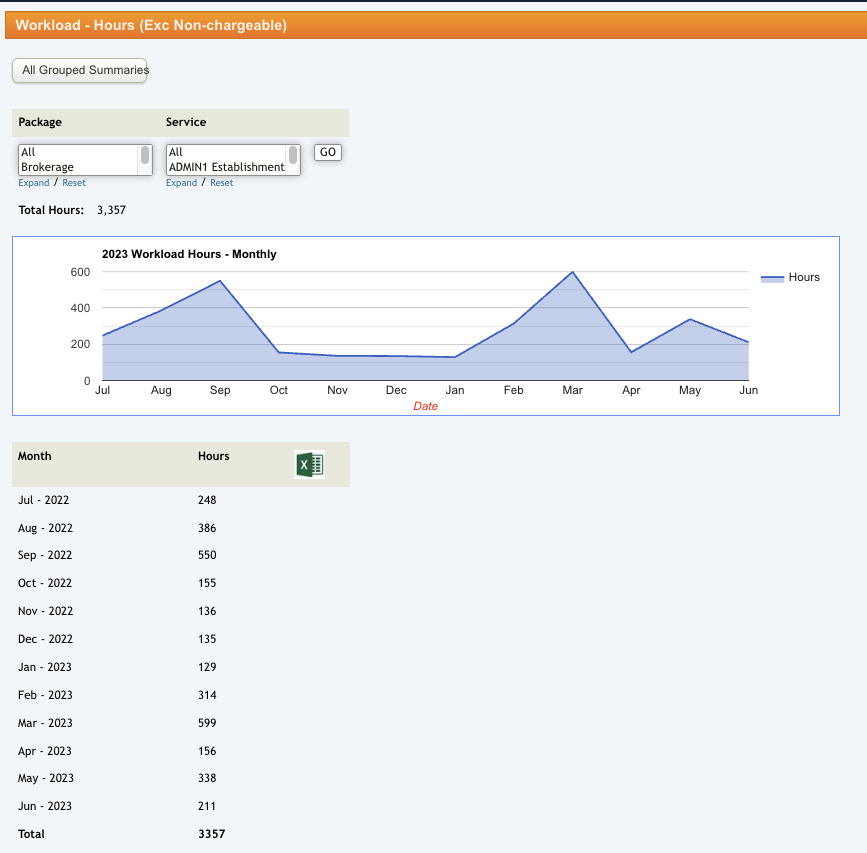Click the 2023 Workload Hours chart title

189,254
